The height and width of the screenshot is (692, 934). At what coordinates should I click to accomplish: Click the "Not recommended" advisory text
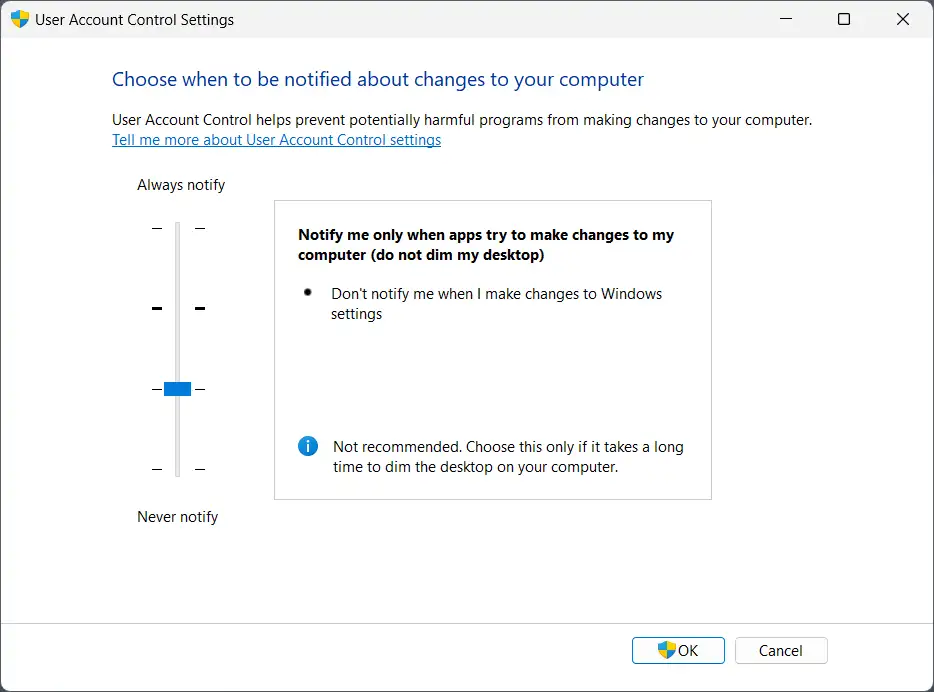click(508, 456)
